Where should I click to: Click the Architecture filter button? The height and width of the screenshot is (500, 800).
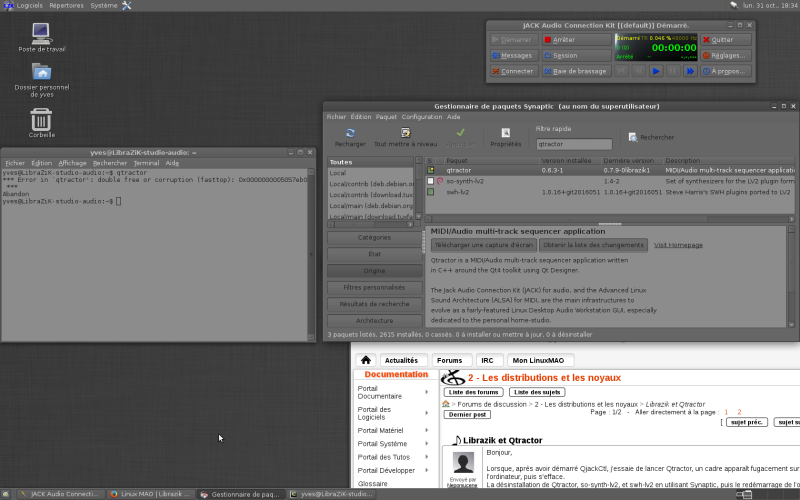point(374,321)
